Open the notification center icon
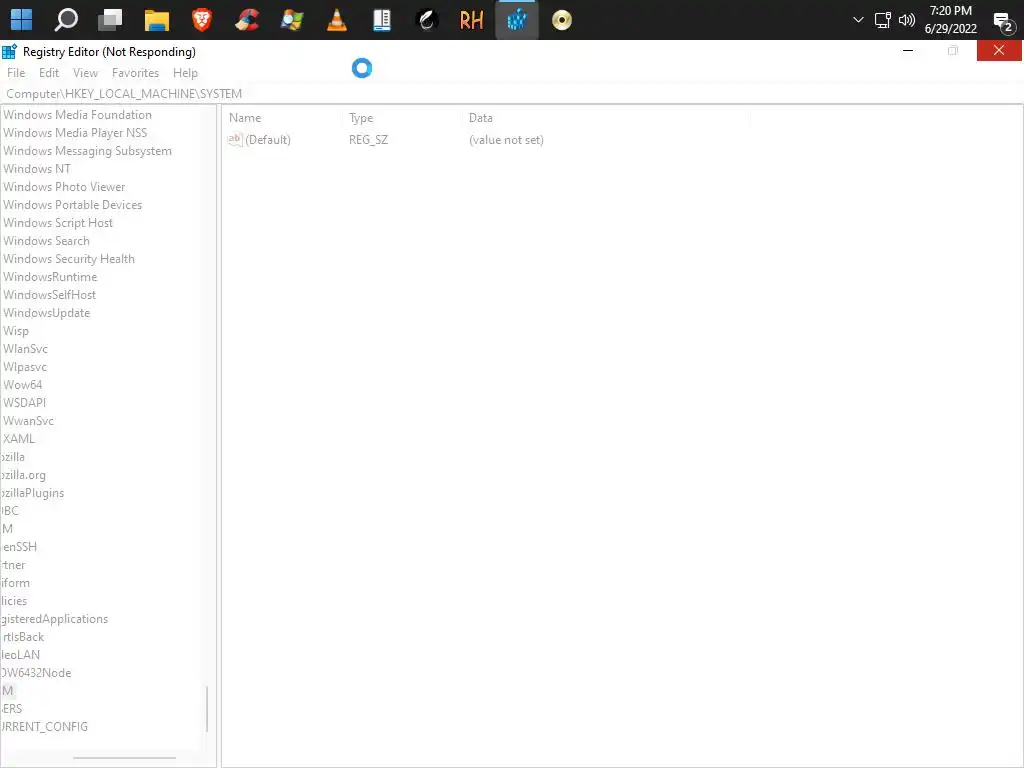 pyautogui.click(x=1004, y=23)
